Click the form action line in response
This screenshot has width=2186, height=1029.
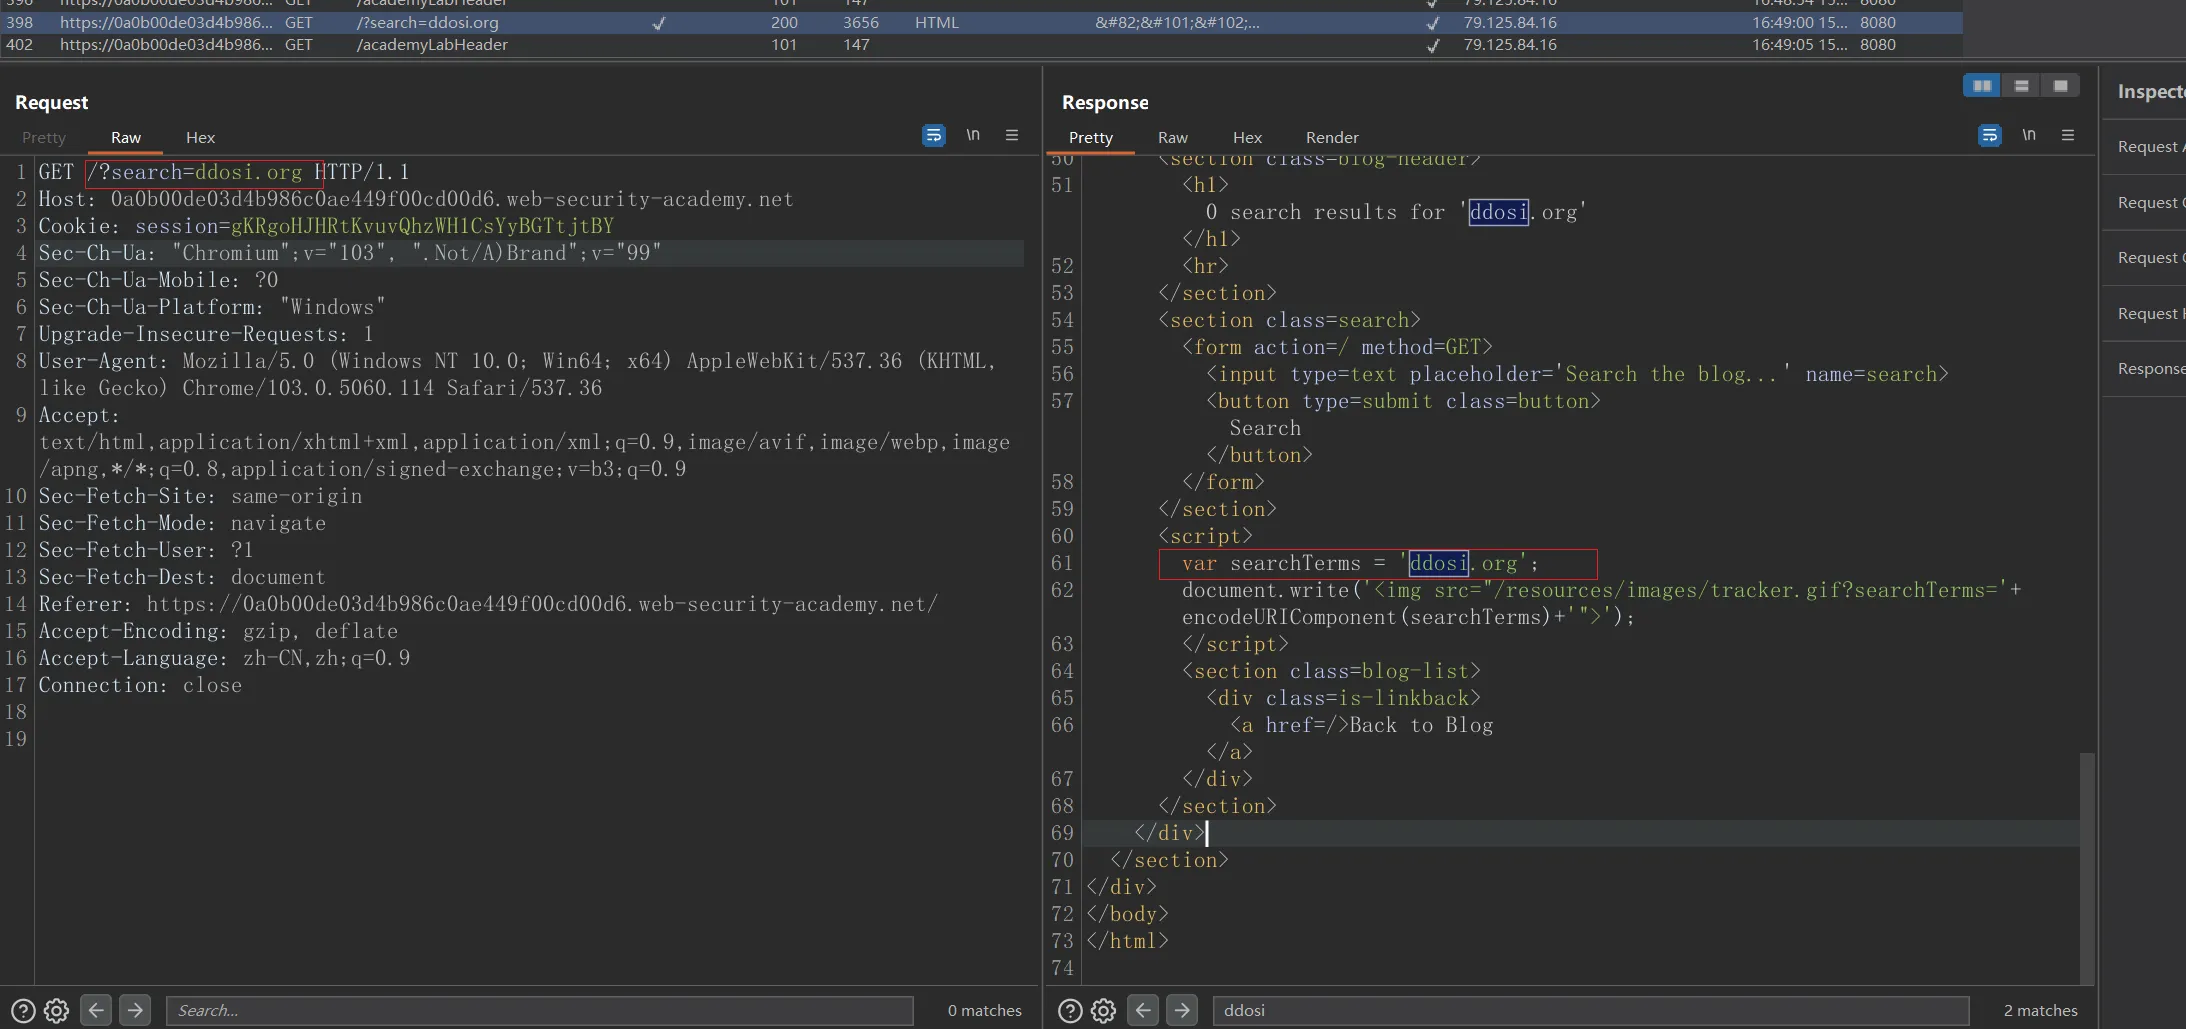tap(1337, 347)
